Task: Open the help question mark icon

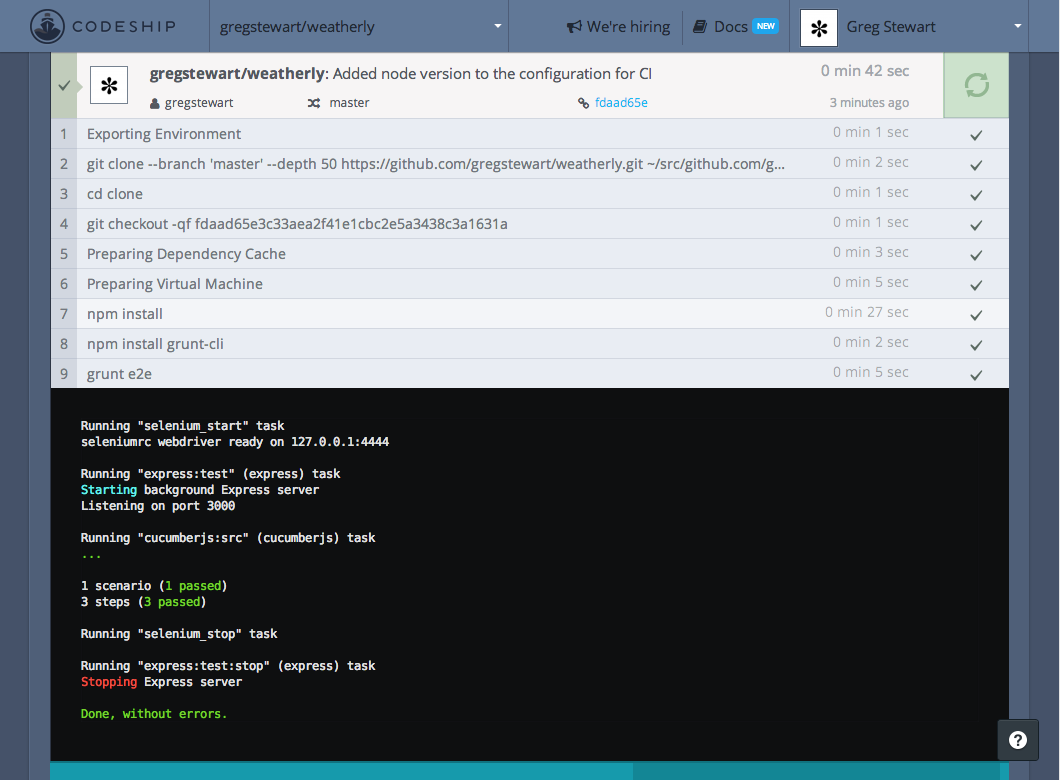Action: point(1018,740)
